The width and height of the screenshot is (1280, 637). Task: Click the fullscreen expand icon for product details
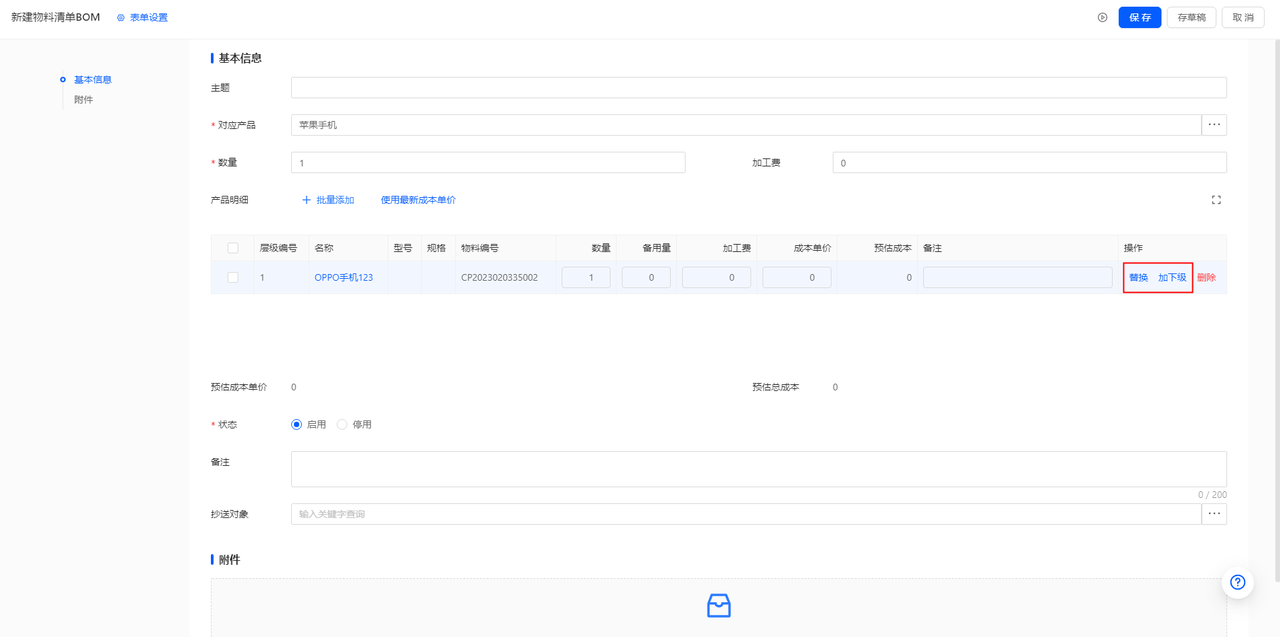[1216, 200]
